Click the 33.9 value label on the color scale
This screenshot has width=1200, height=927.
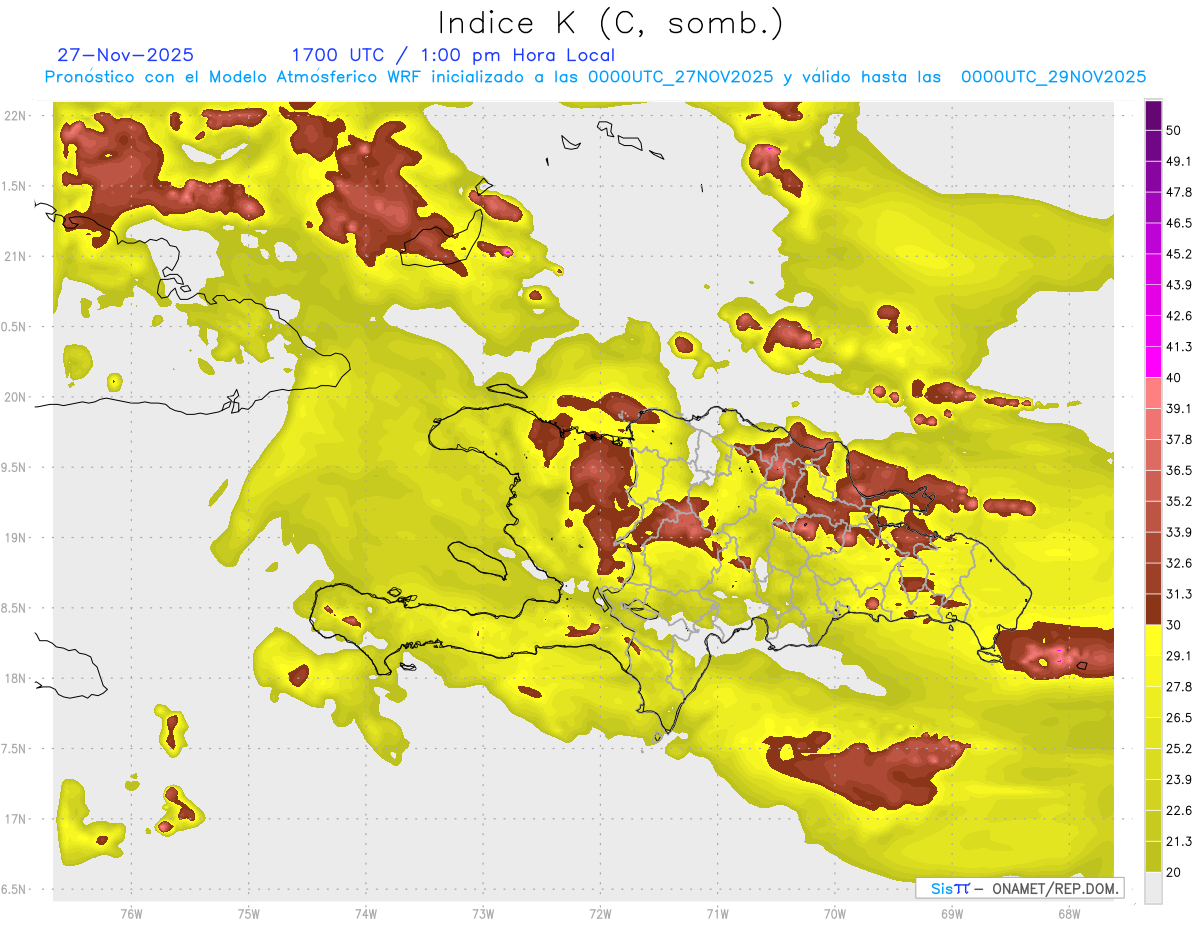click(1179, 531)
